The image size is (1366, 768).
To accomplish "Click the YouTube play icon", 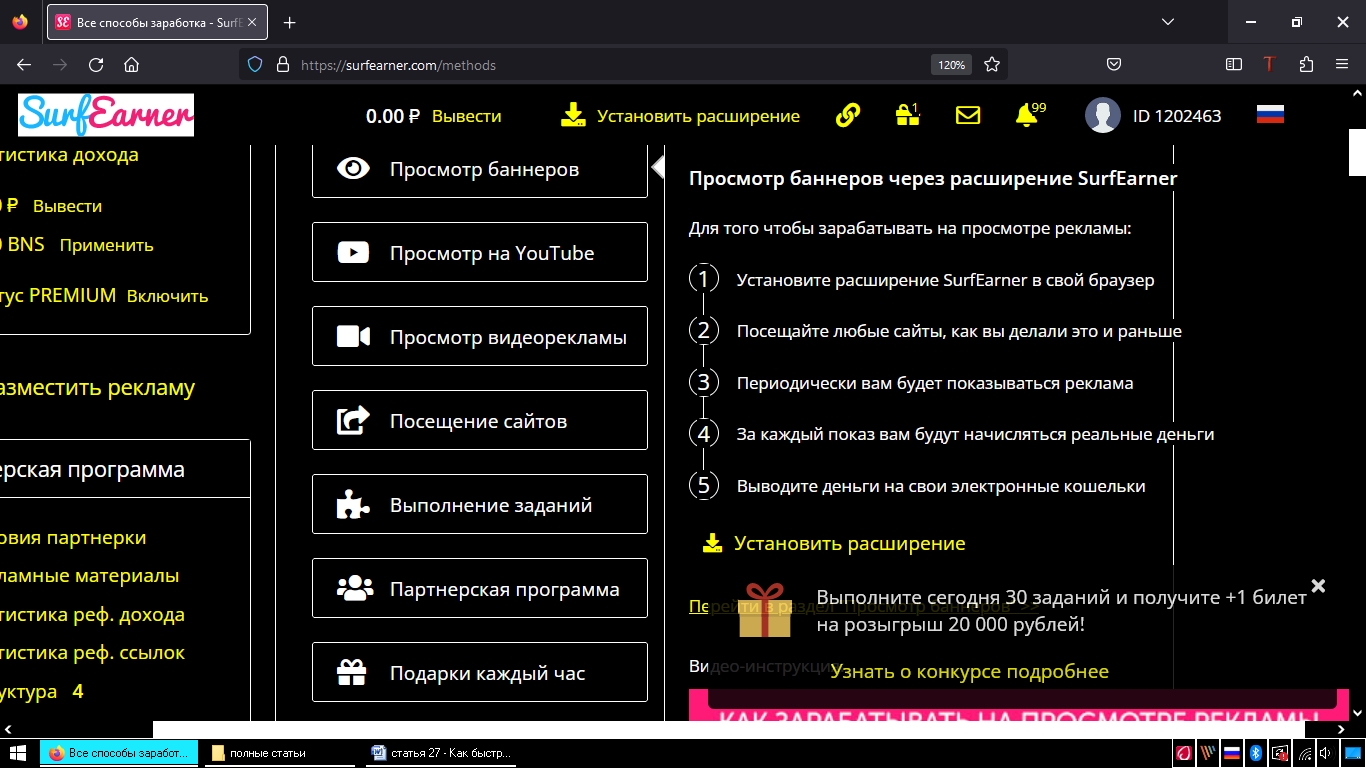I will [x=354, y=253].
